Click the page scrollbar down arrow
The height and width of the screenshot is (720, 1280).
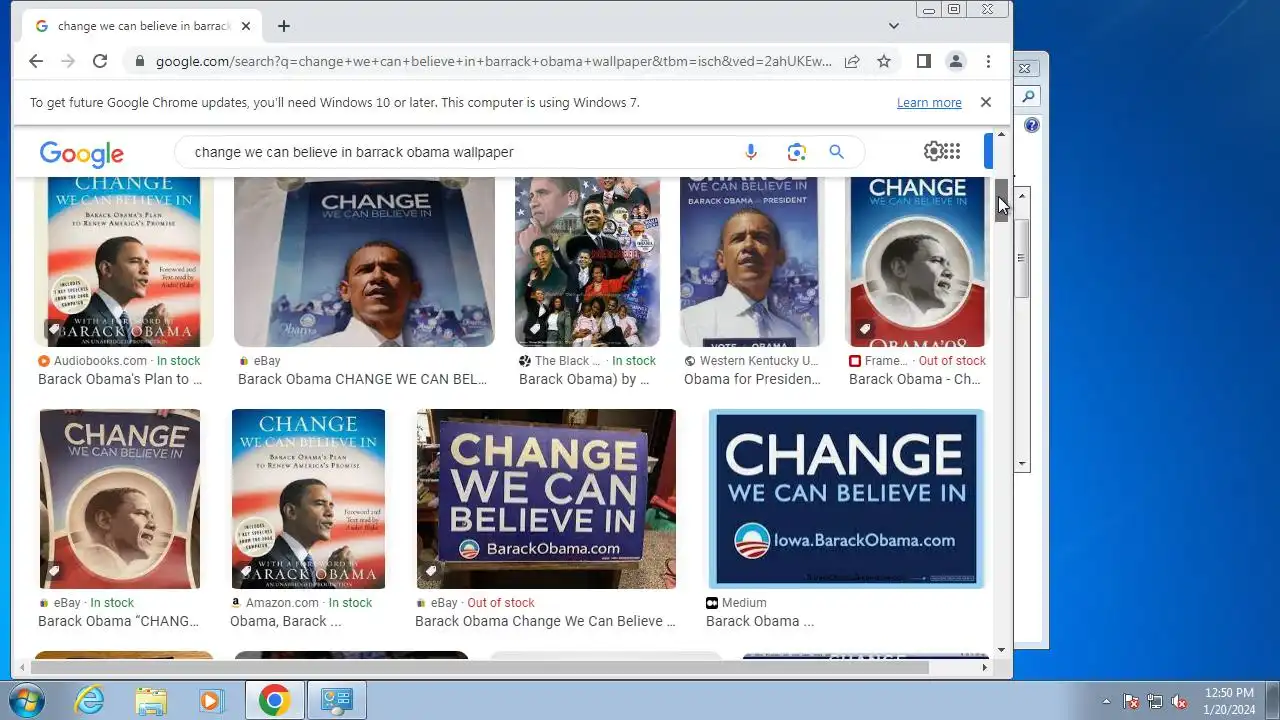point(1001,650)
